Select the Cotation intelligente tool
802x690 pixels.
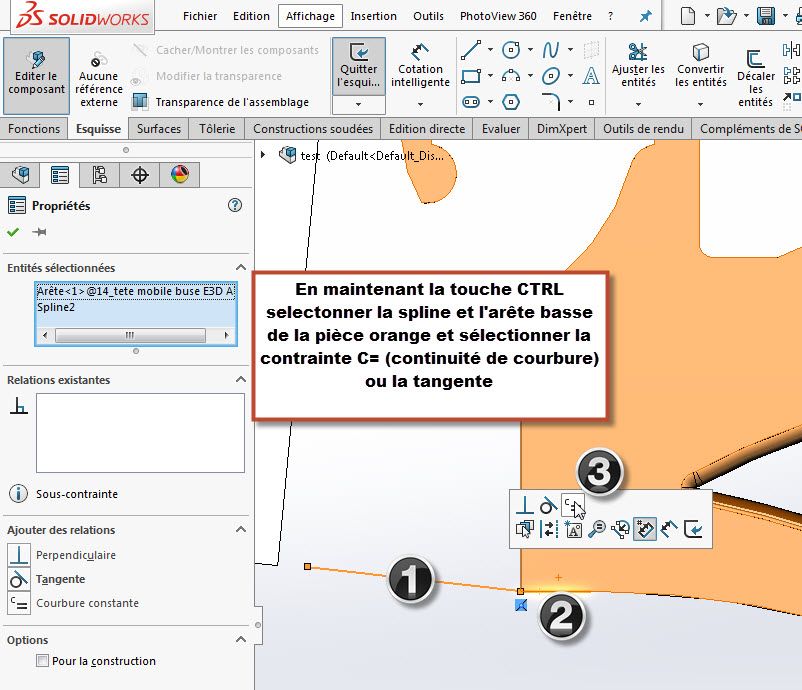420,67
